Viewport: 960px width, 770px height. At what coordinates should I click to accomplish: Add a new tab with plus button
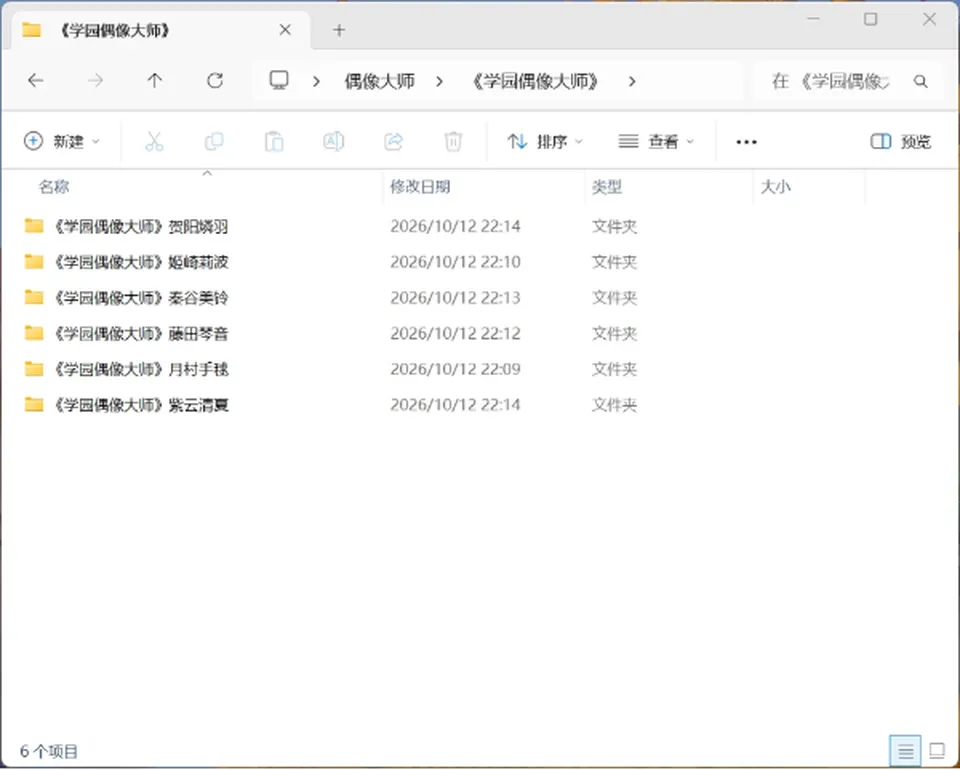coord(339,30)
